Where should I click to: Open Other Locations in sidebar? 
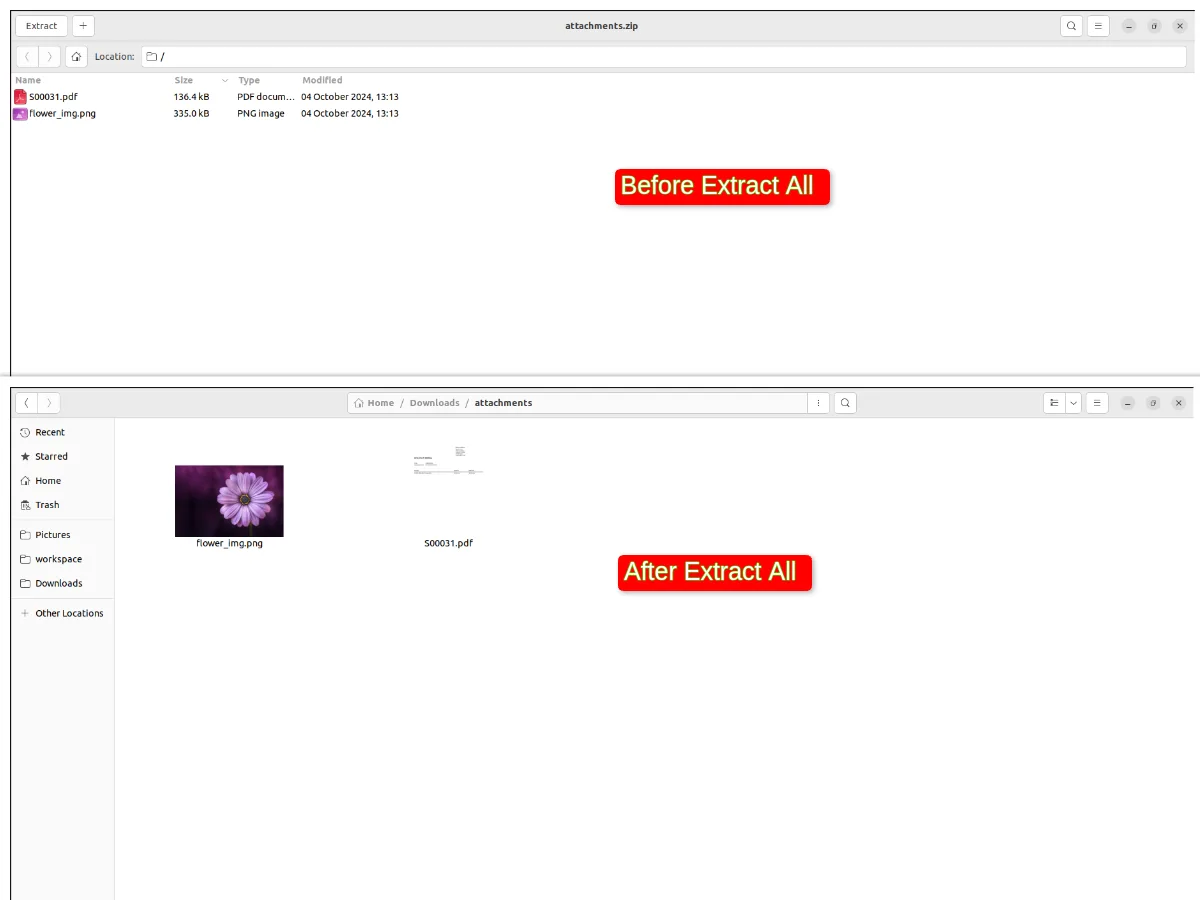(63, 613)
